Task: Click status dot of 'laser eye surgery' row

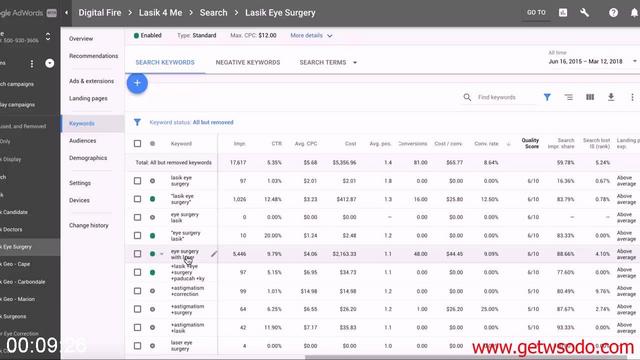Action: 152,346
